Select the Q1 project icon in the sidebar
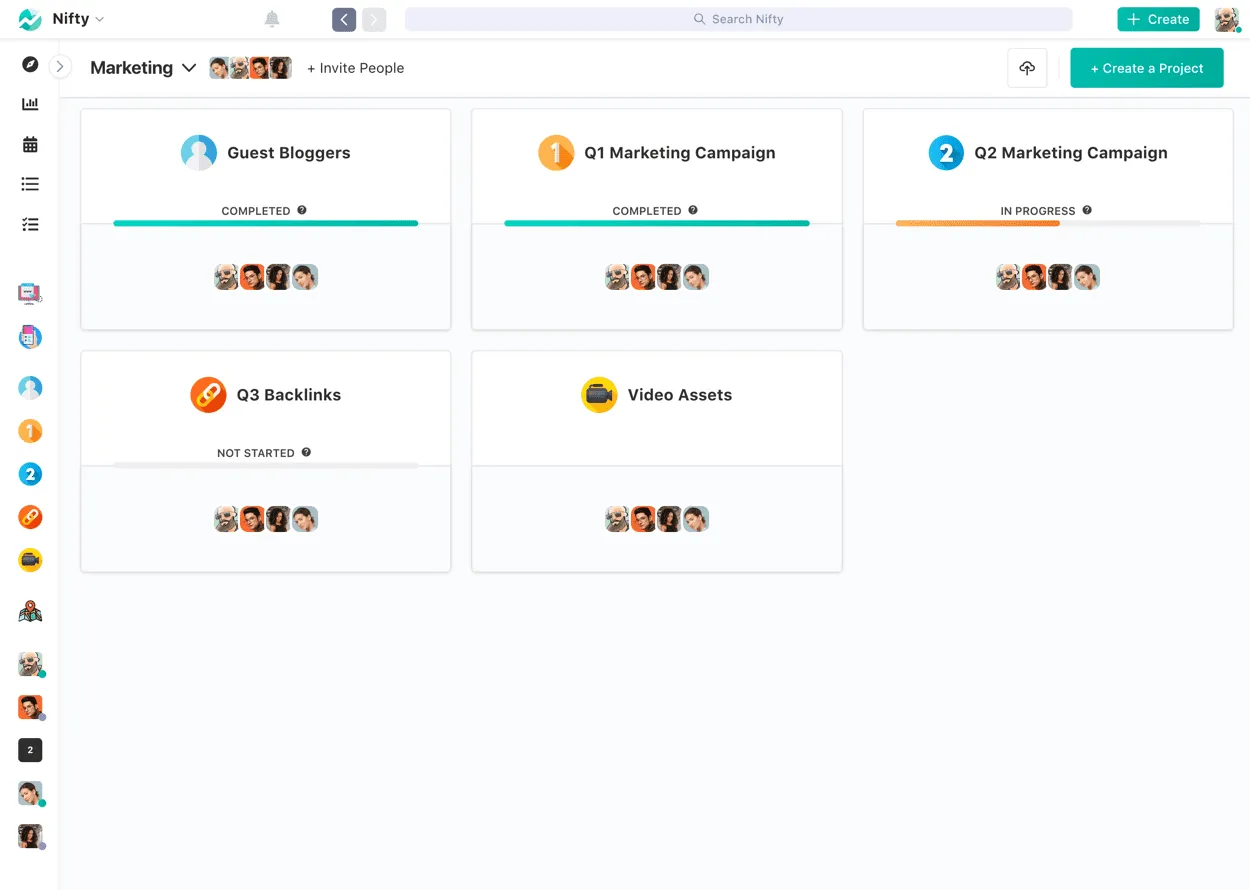 click(x=29, y=430)
